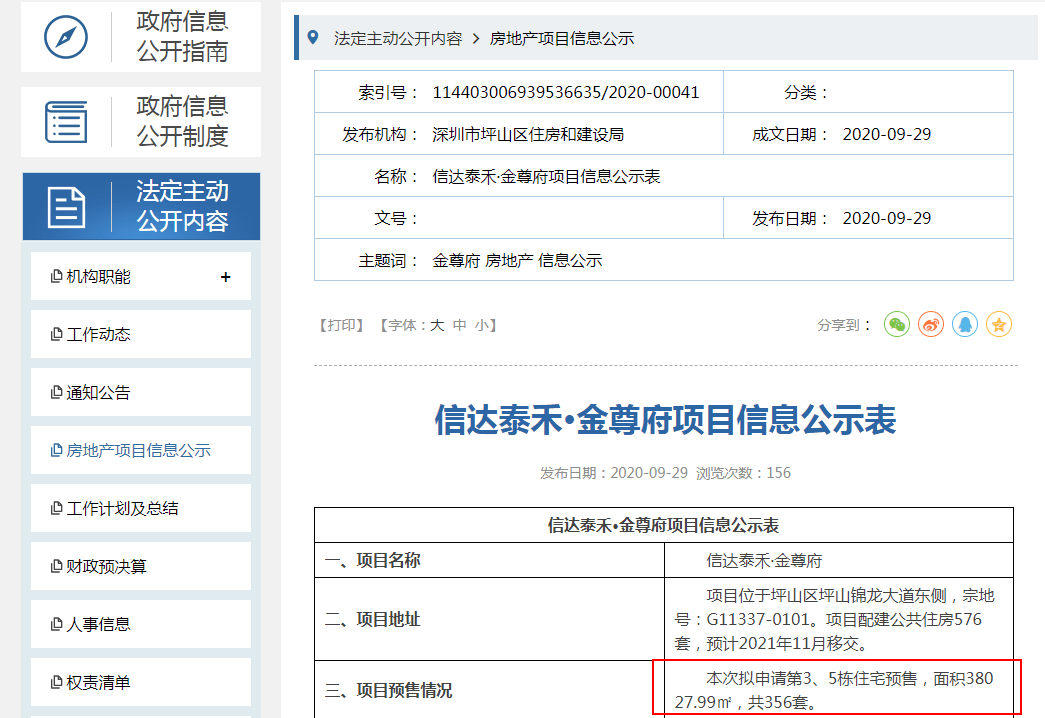Click the 名称 value 信达泰禾·金尊府项目信息公示表
Viewport: 1045px width, 718px height.
click(546, 177)
